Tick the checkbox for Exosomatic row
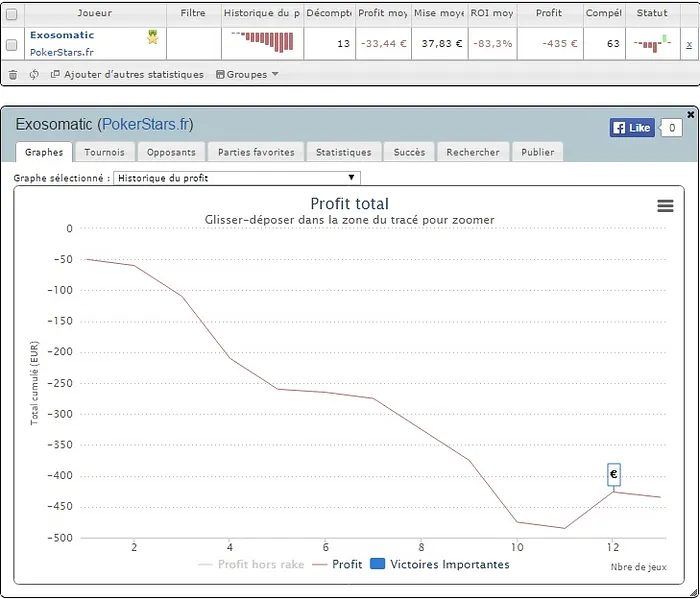Viewport: 700px width, 599px height. click(12, 45)
